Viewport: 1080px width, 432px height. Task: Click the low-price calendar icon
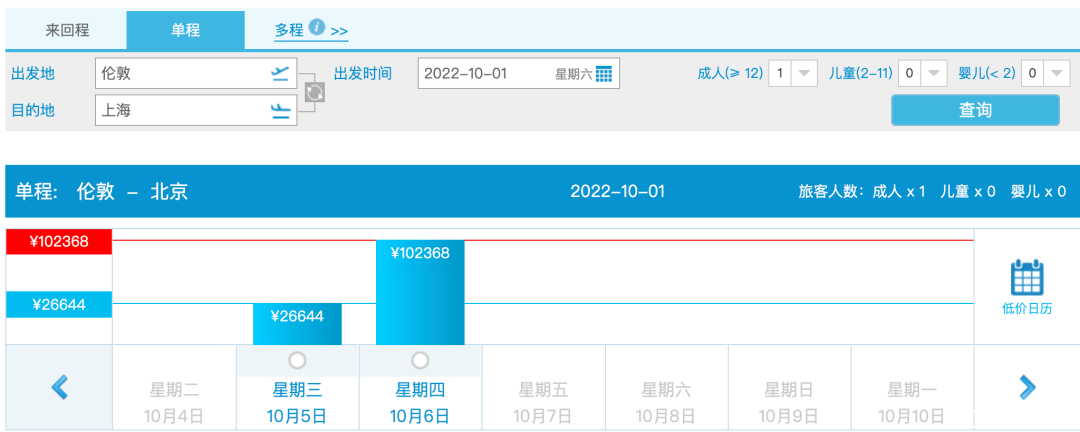(x=1026, y=277)
